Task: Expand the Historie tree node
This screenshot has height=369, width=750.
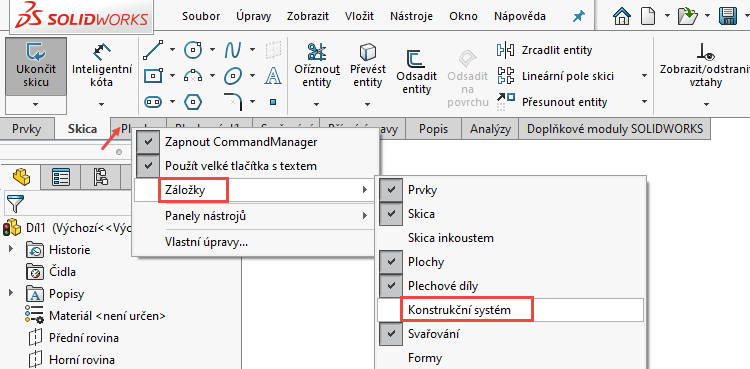Action: 11,249
